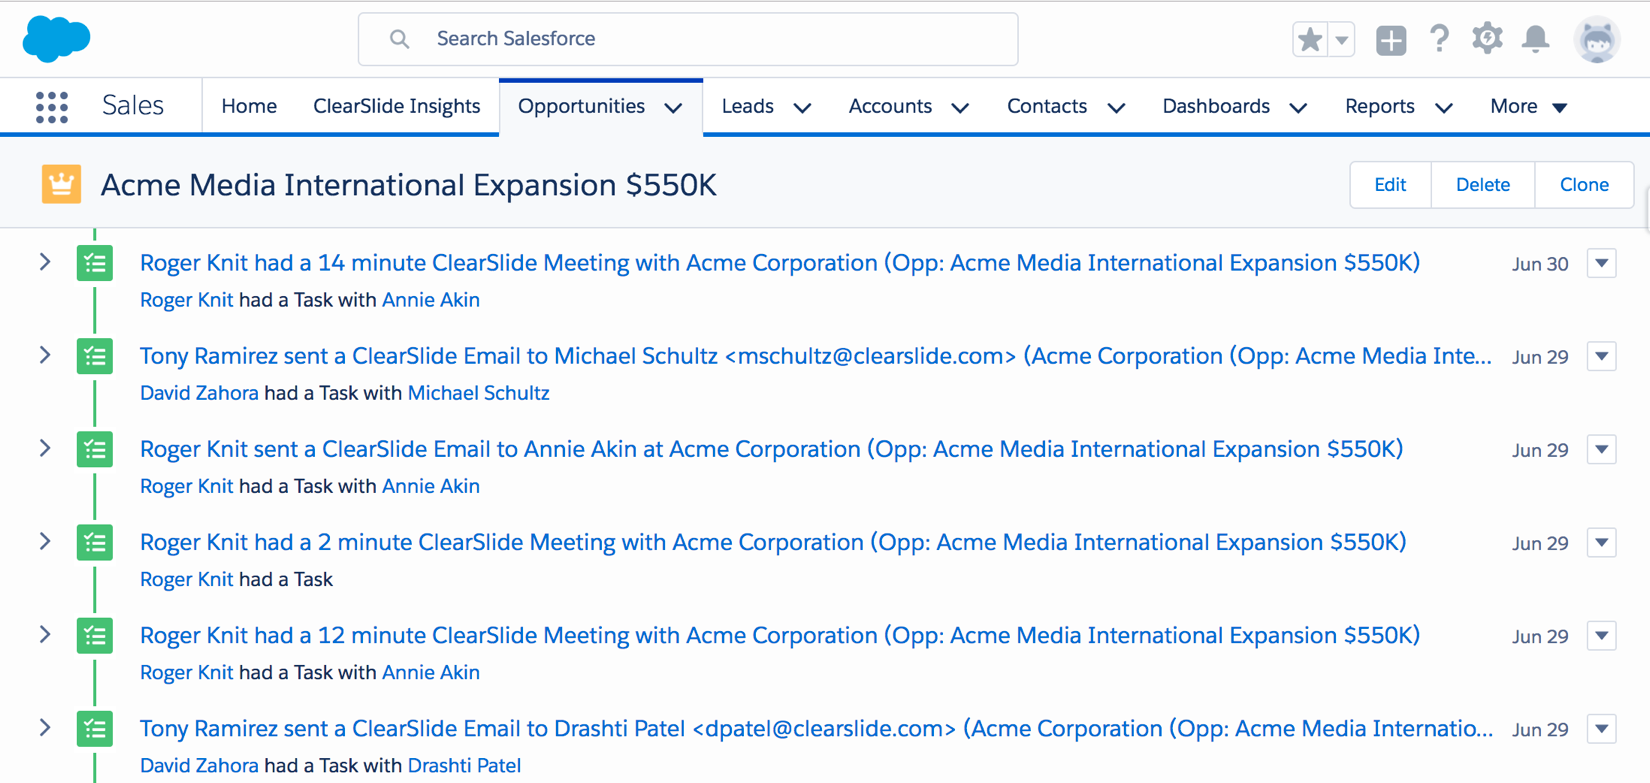Click task icon for 2 minute meeting

(x=95, y=542)
